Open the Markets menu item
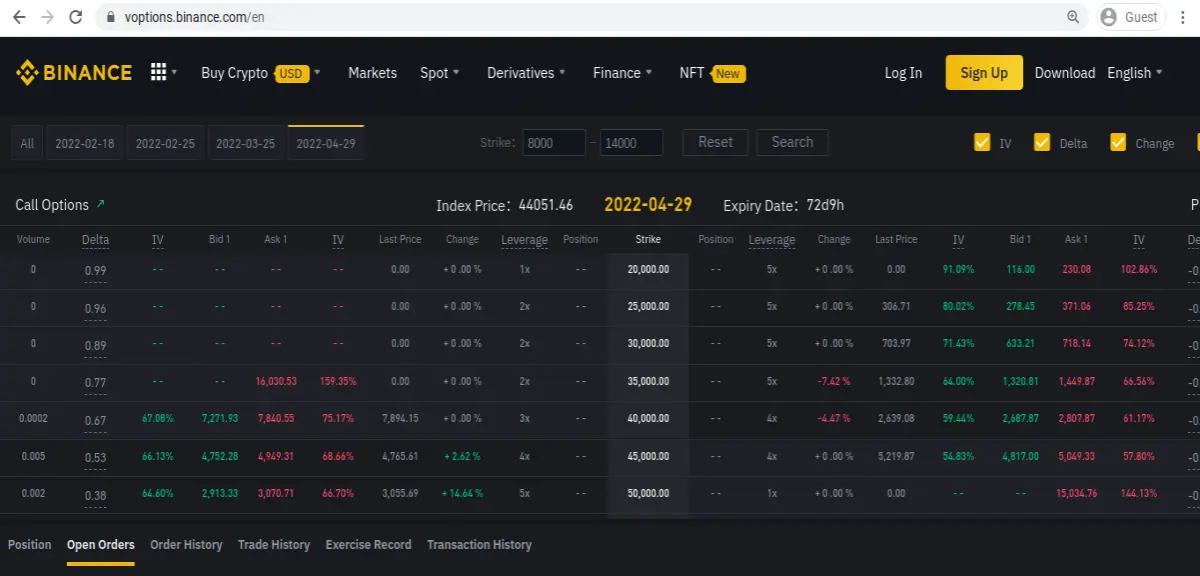The width and height of the screenshot is (1200, 576). tap(372, 73)
